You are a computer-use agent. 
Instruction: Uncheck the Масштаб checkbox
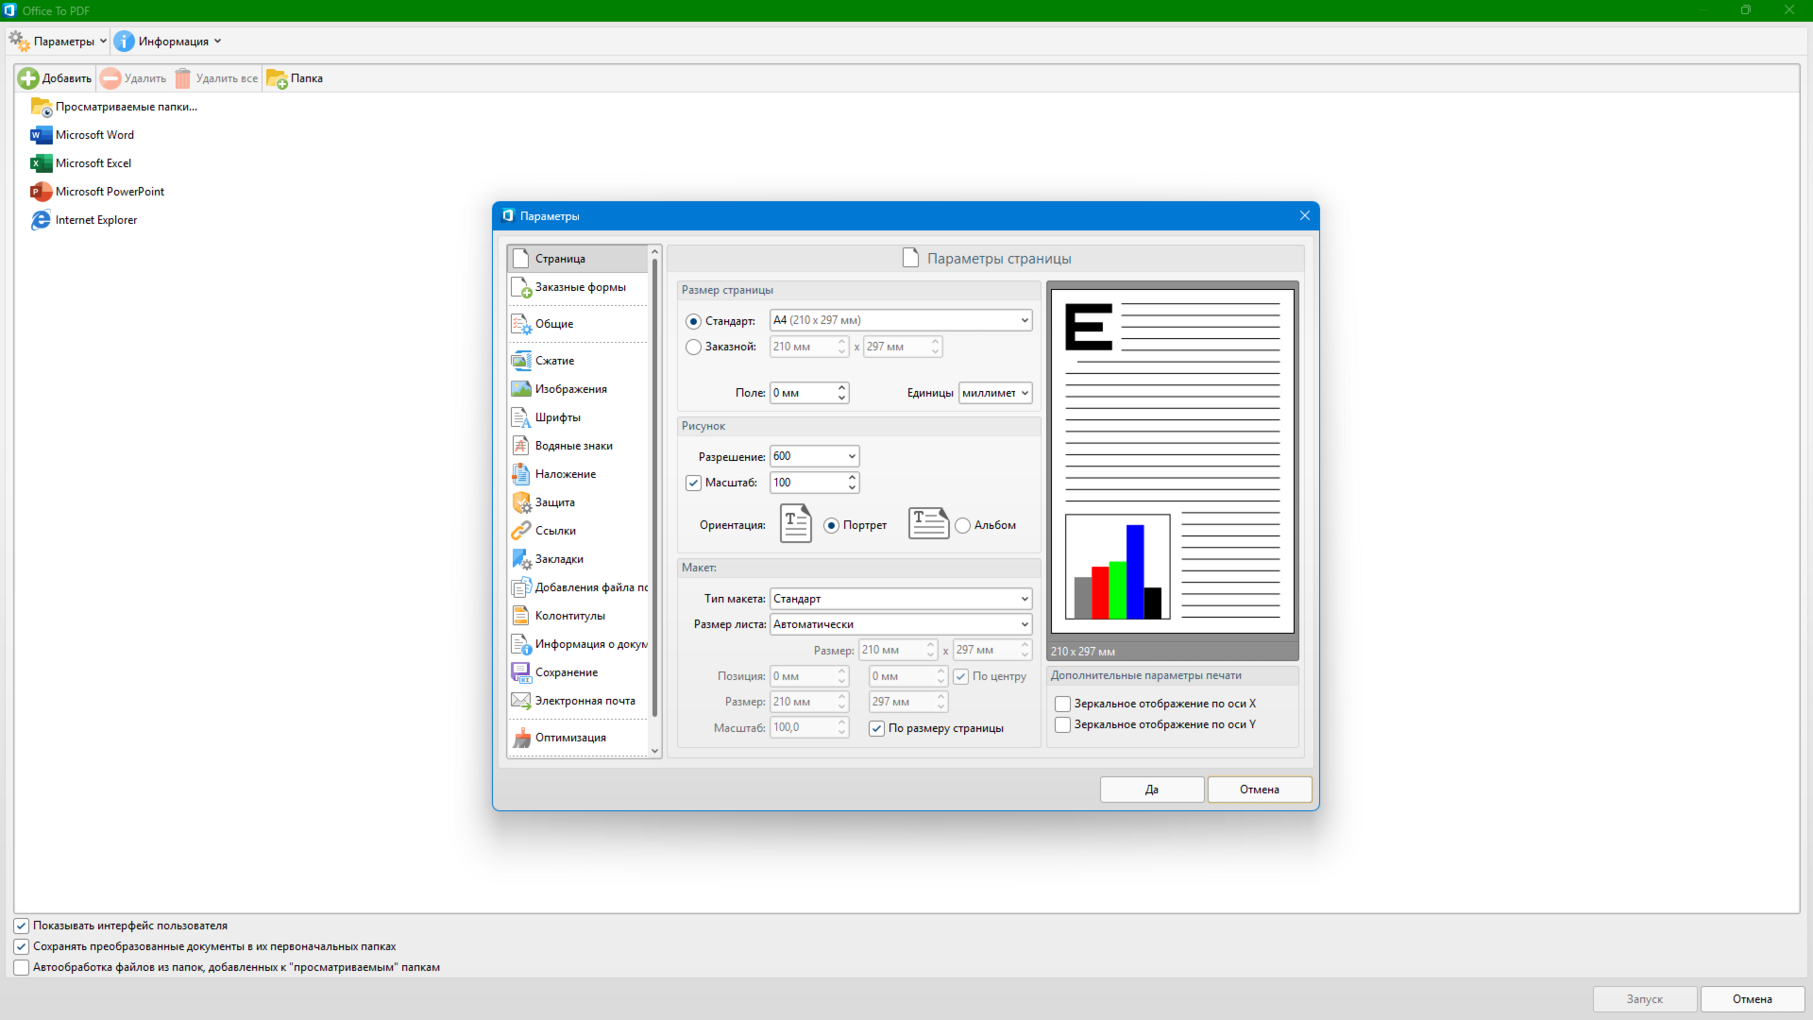pos(693,483)
